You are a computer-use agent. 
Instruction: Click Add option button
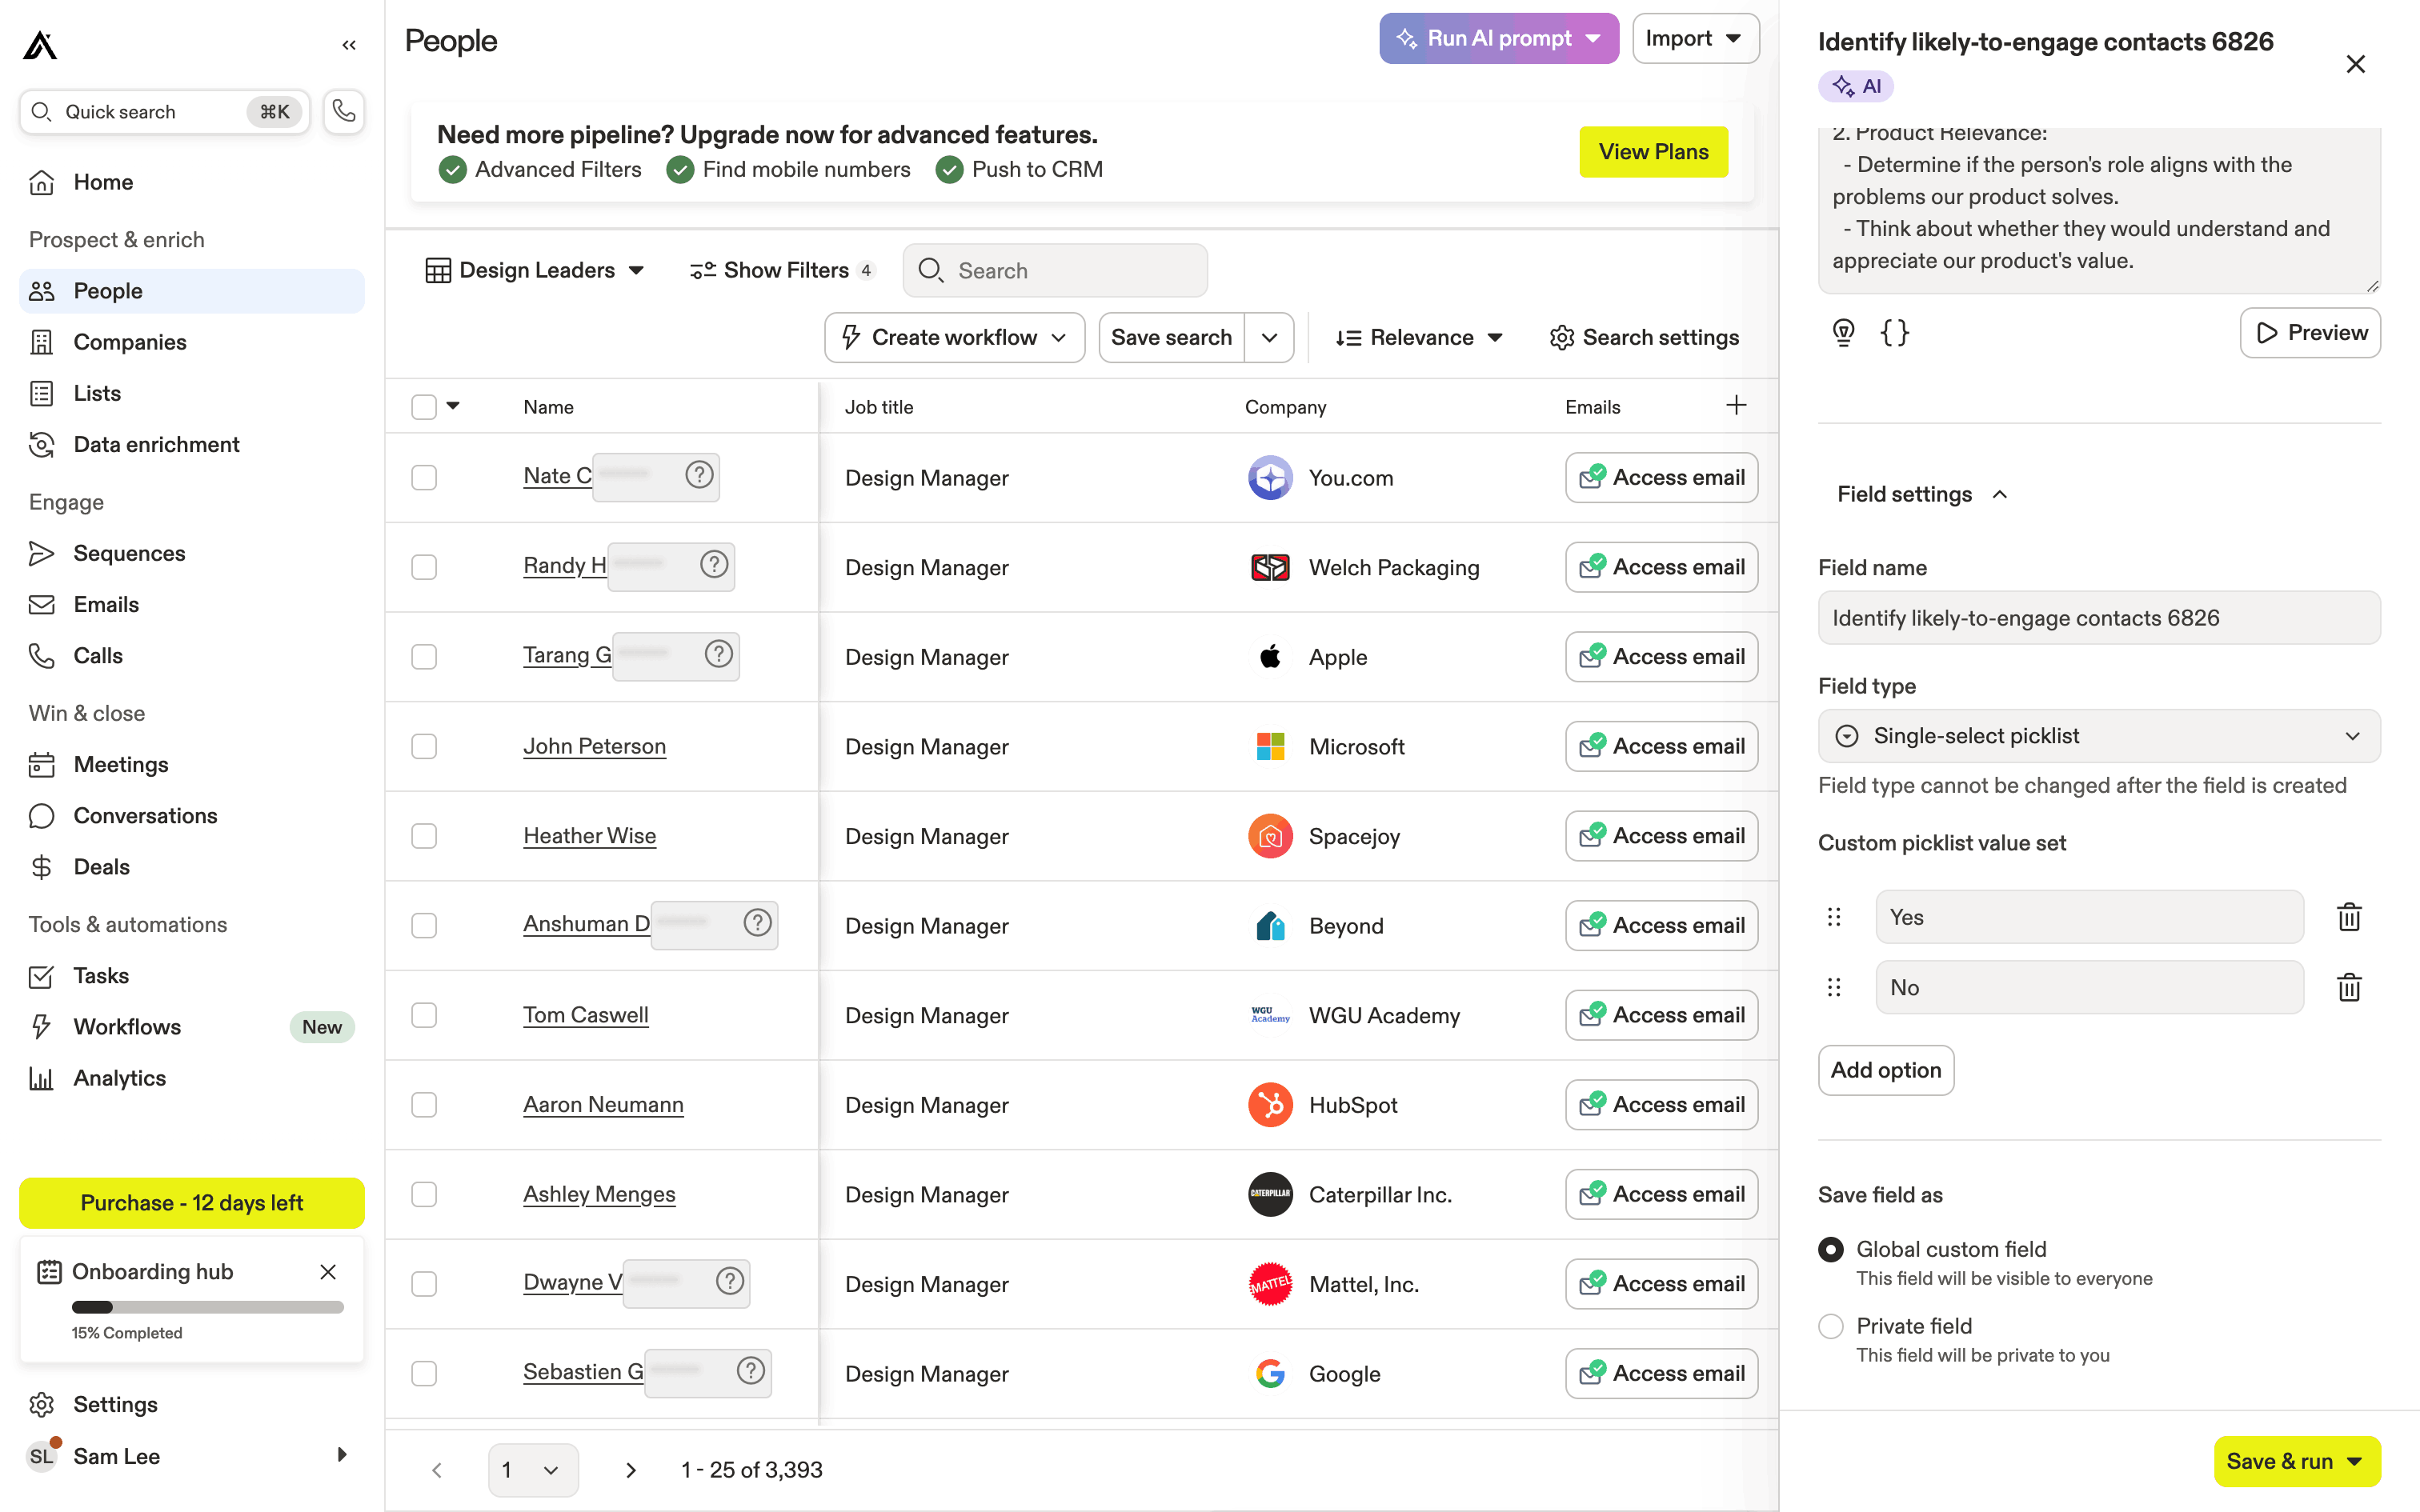point(1885,1070)
